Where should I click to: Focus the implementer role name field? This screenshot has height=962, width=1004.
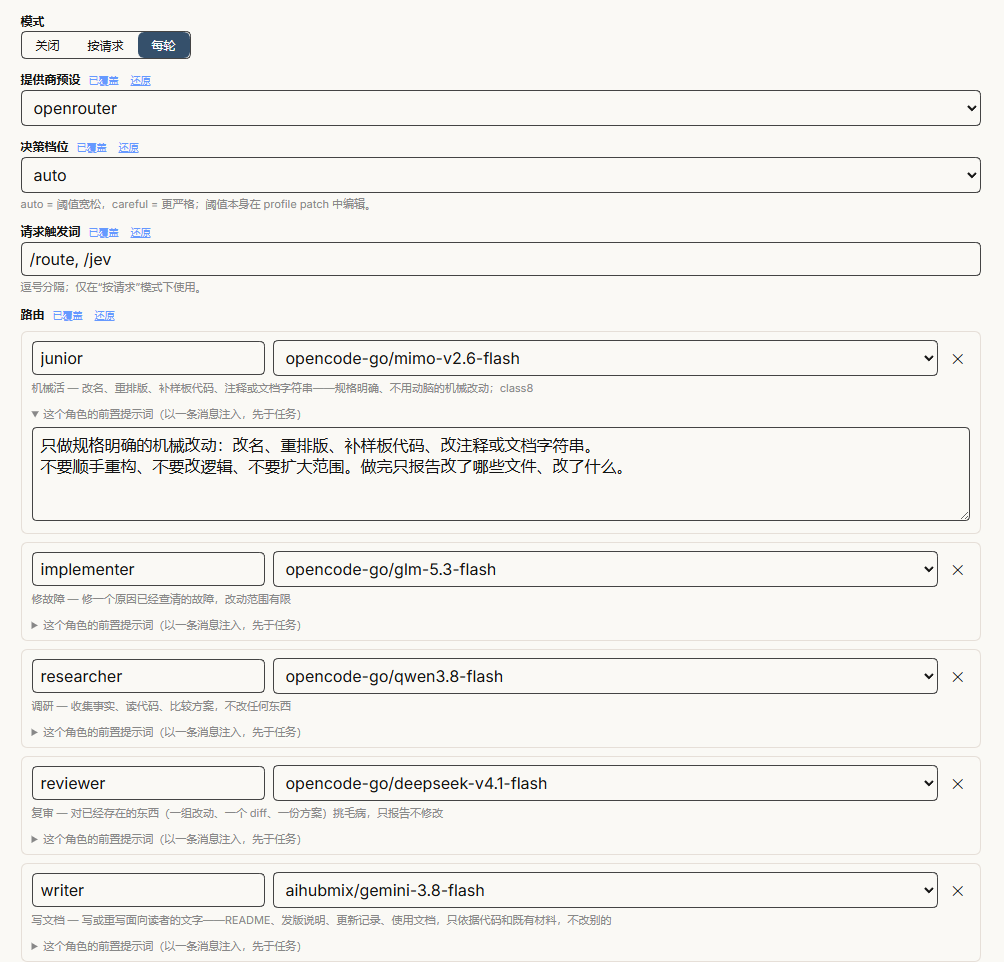click(148, 569)
